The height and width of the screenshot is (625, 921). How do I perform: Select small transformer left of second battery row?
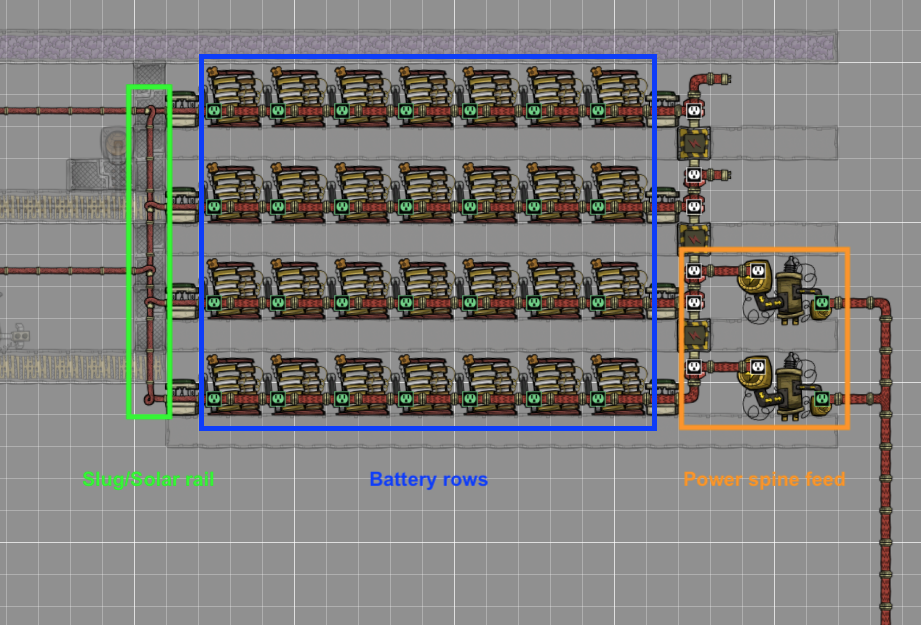(x=184, y=204)
